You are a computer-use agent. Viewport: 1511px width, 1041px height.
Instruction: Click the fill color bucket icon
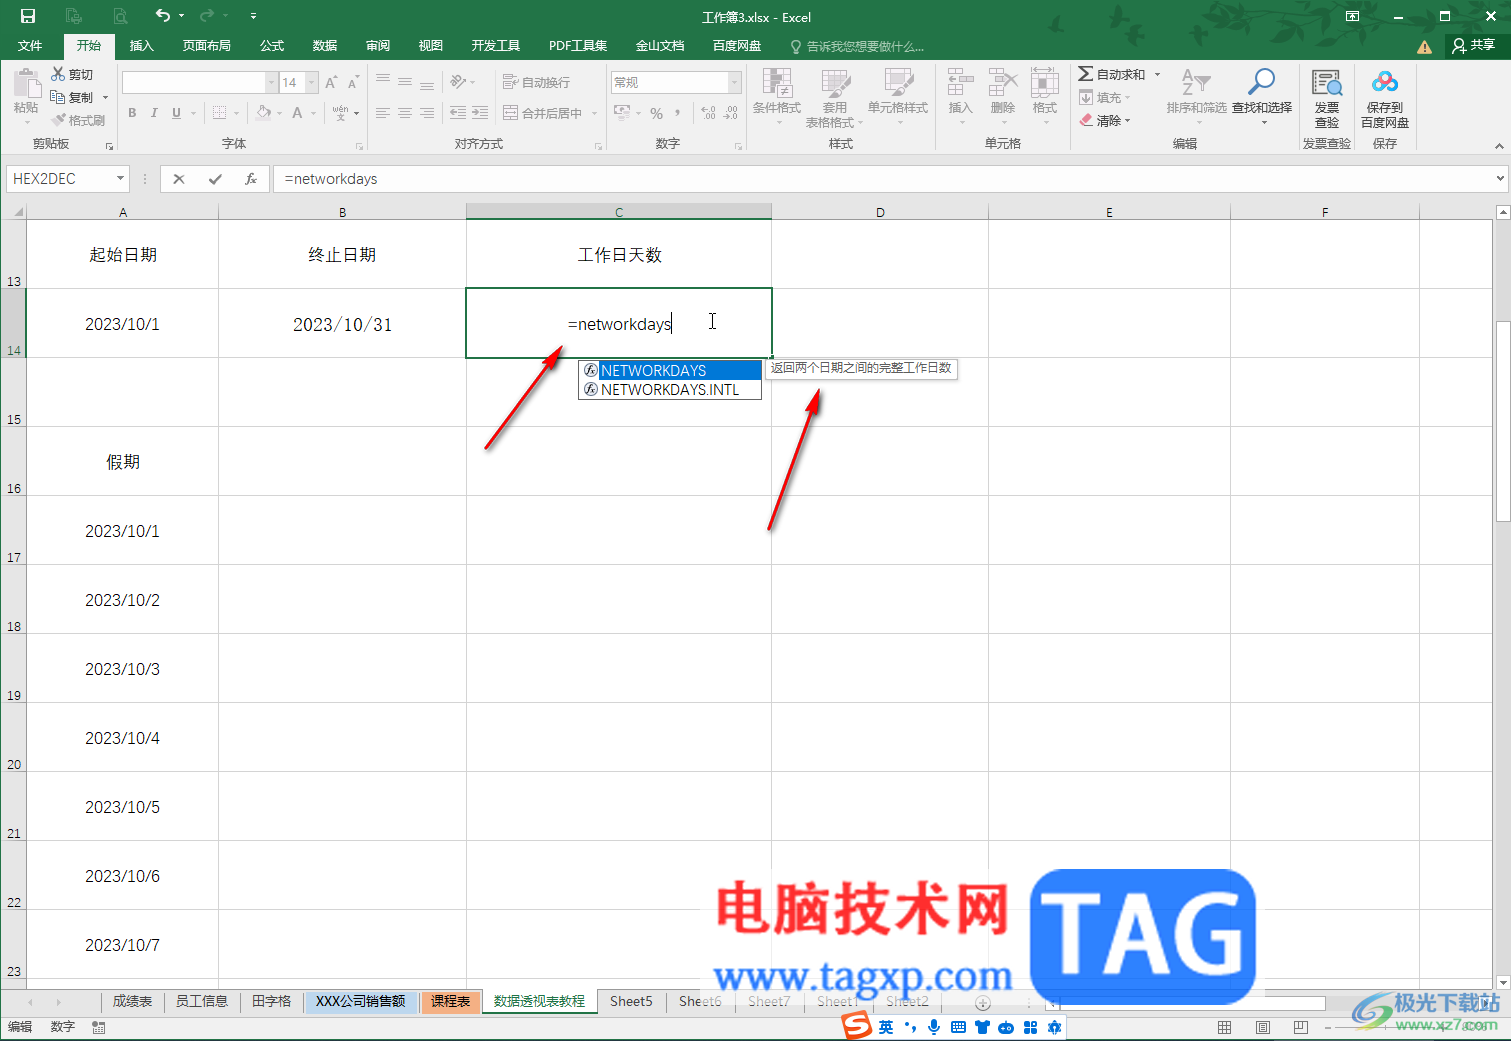pyautogui.click(x=263, y=113)
